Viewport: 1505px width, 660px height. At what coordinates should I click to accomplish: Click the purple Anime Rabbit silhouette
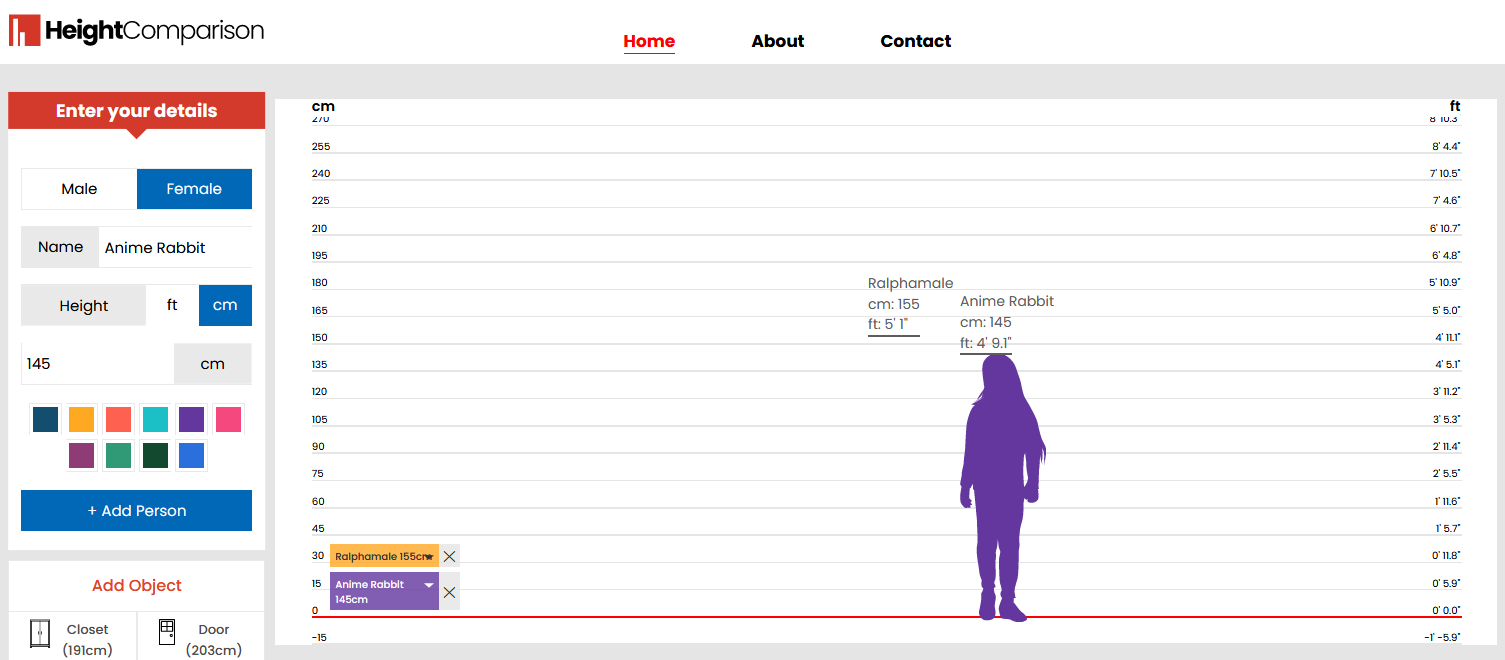(x=1002, y=488)
